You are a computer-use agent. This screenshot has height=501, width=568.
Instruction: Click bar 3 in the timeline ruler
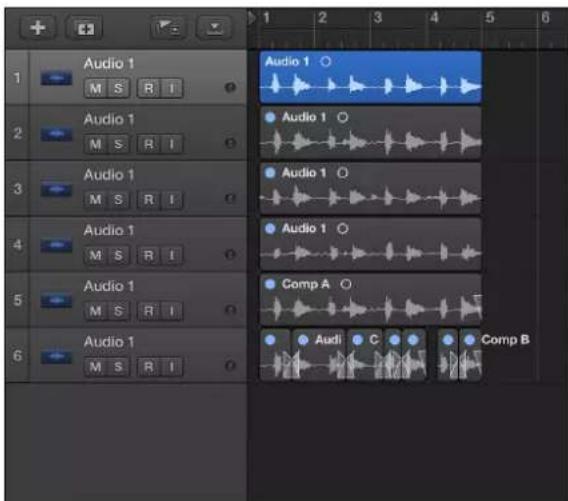pos(377,17)
